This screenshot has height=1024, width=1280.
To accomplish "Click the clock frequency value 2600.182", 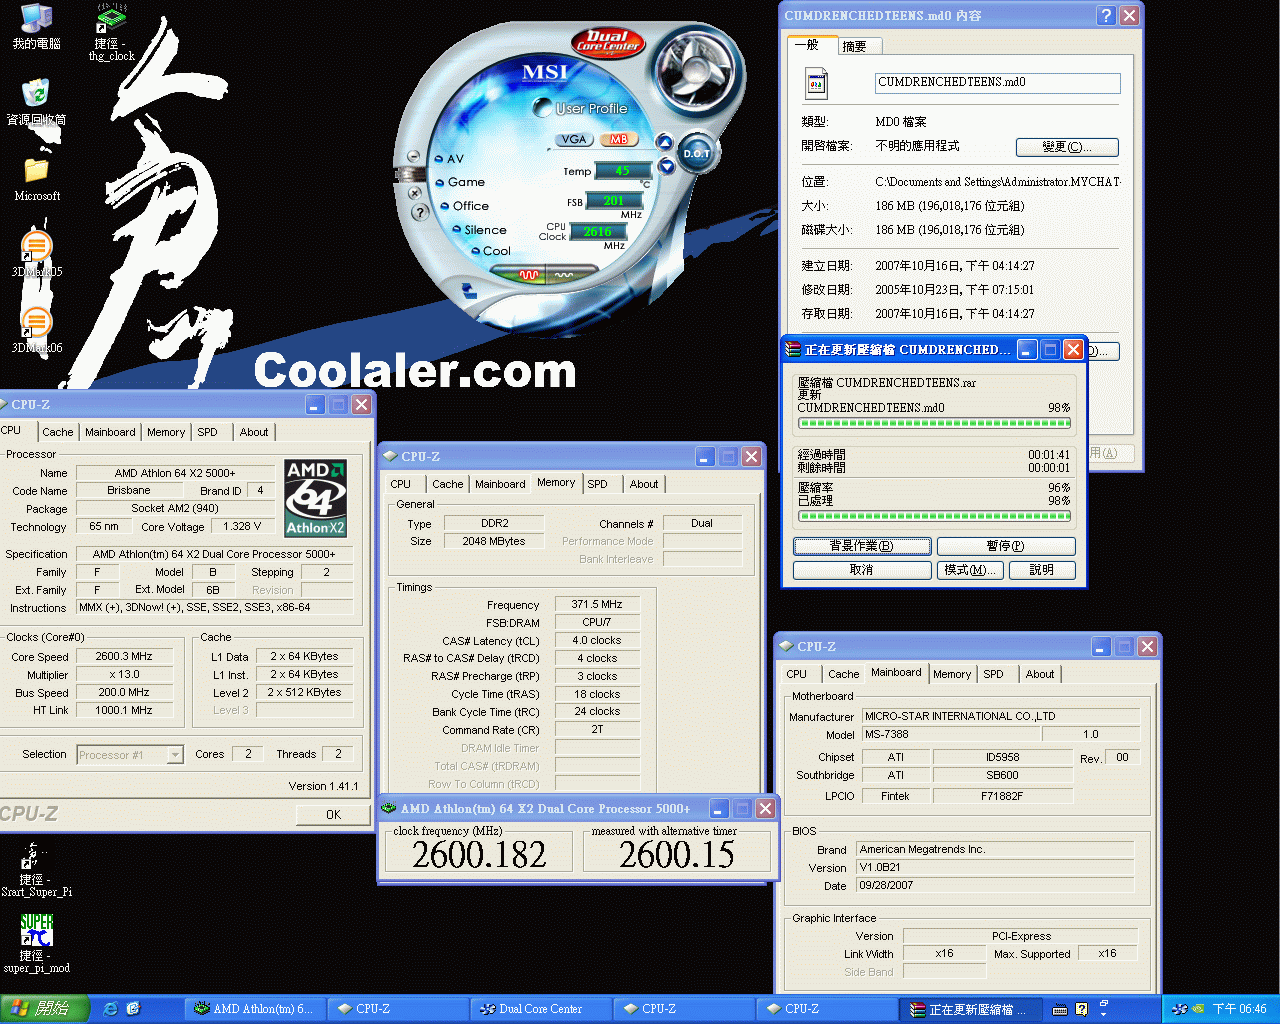I will tap(479, 854).
